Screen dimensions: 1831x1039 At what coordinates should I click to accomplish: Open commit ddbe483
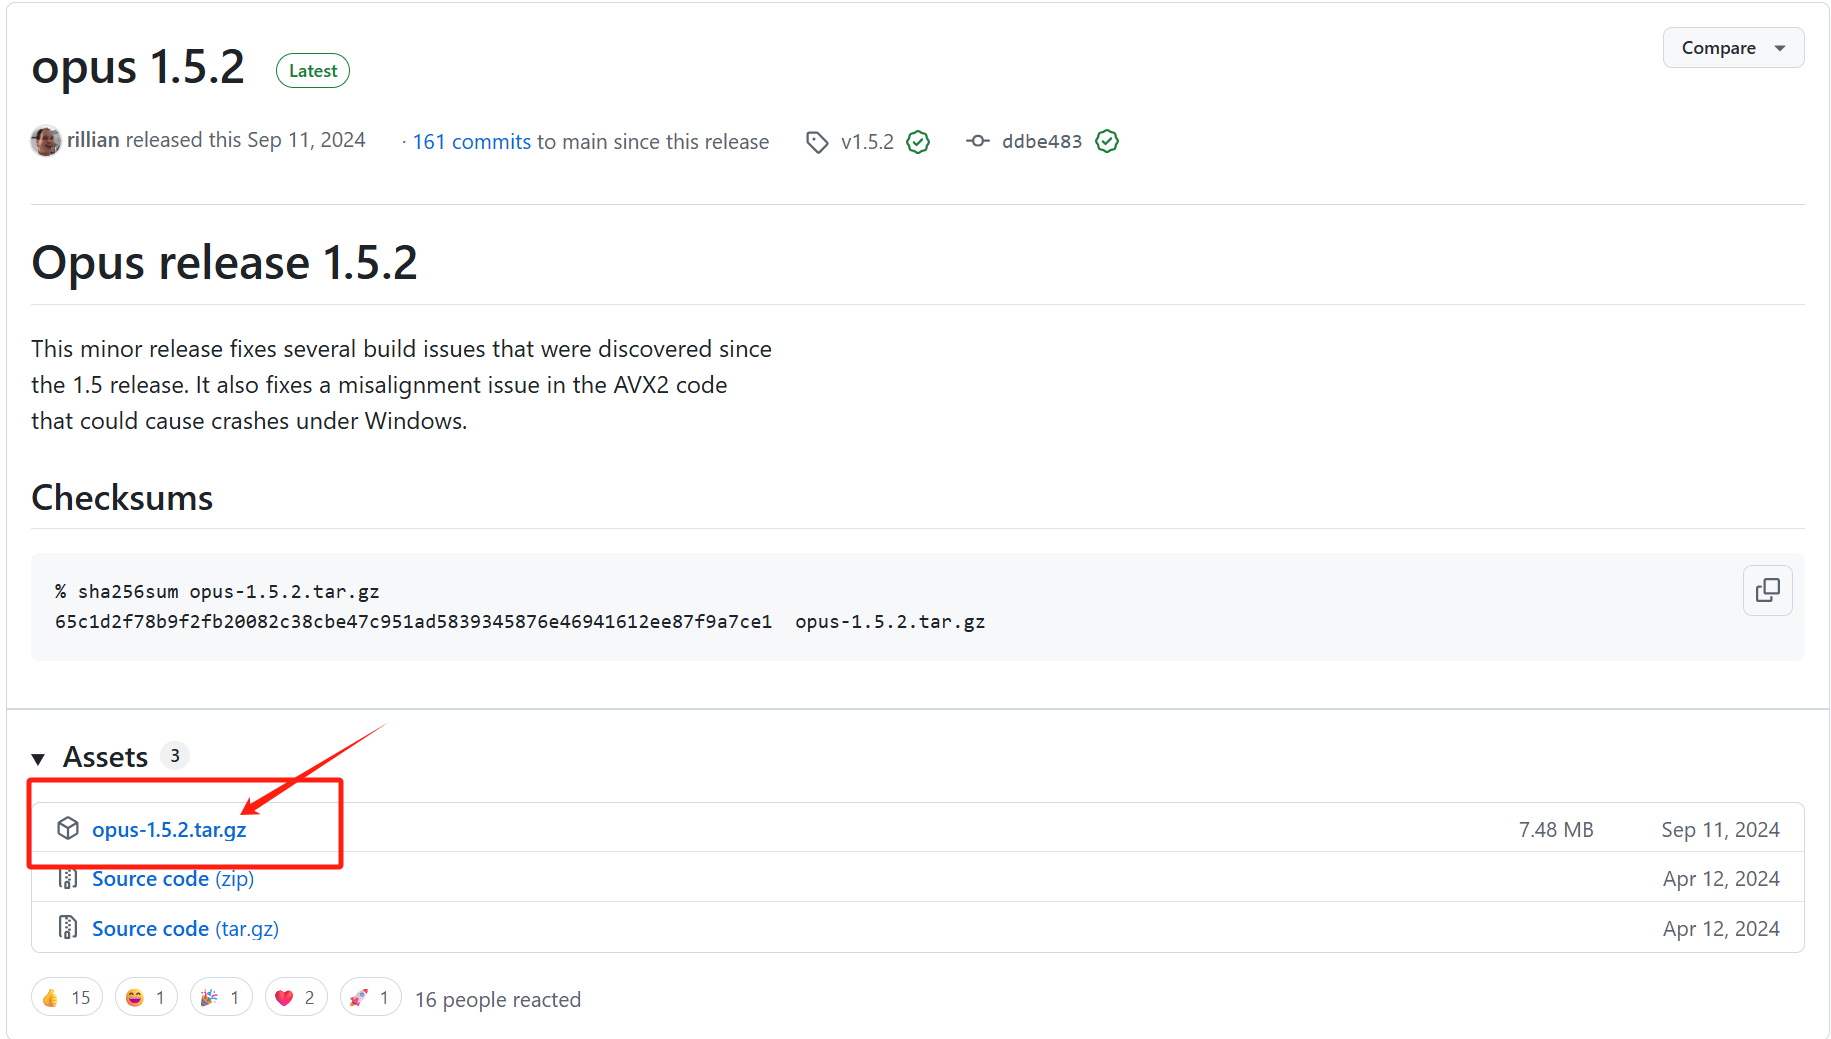(x=1042, y=142)
